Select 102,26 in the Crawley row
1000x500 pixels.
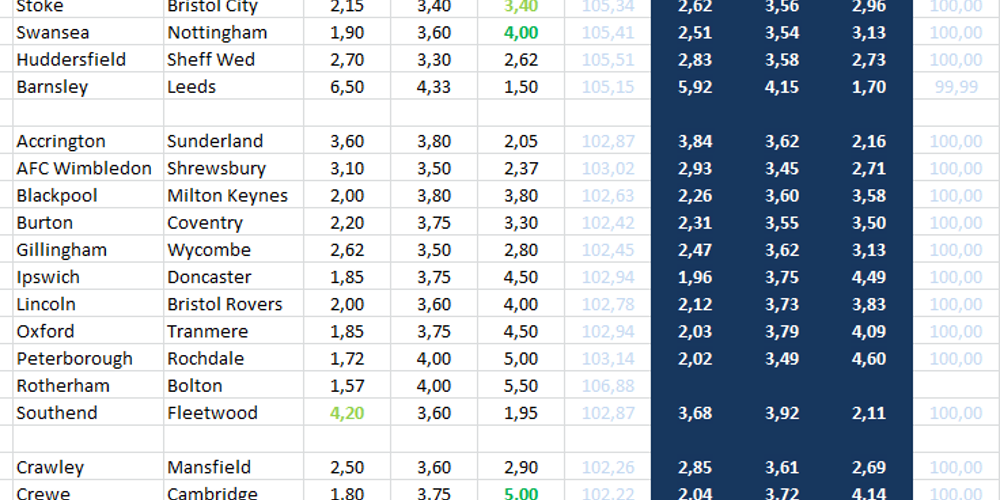[608, 467]
